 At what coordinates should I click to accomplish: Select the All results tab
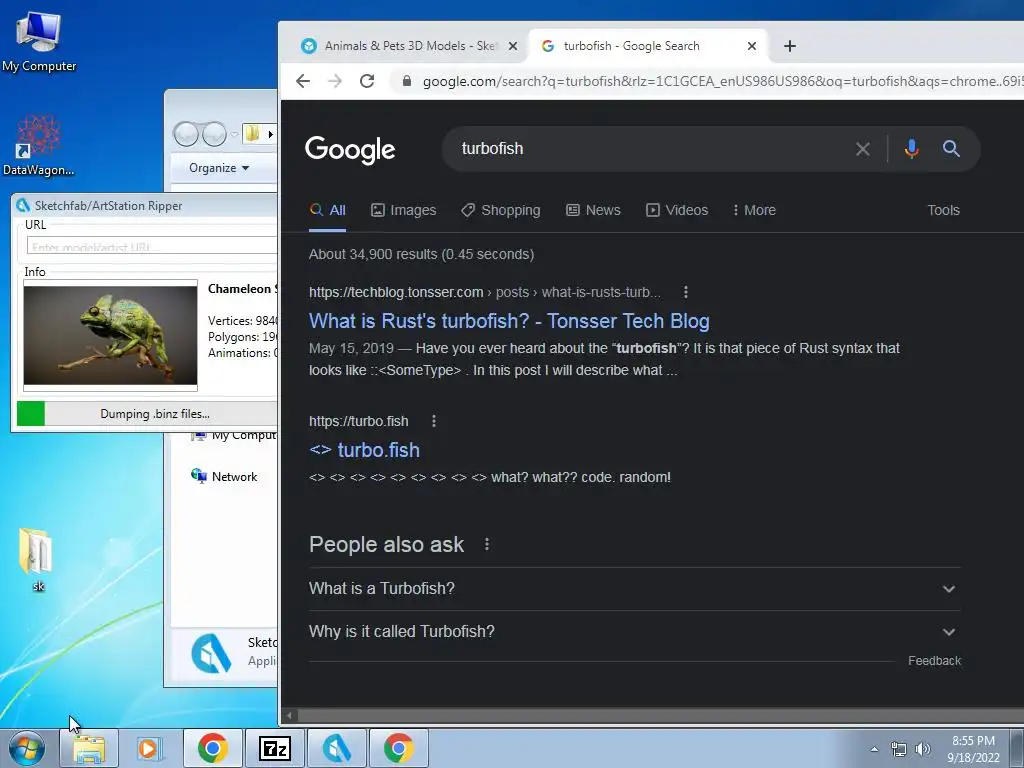coord(327,210)
